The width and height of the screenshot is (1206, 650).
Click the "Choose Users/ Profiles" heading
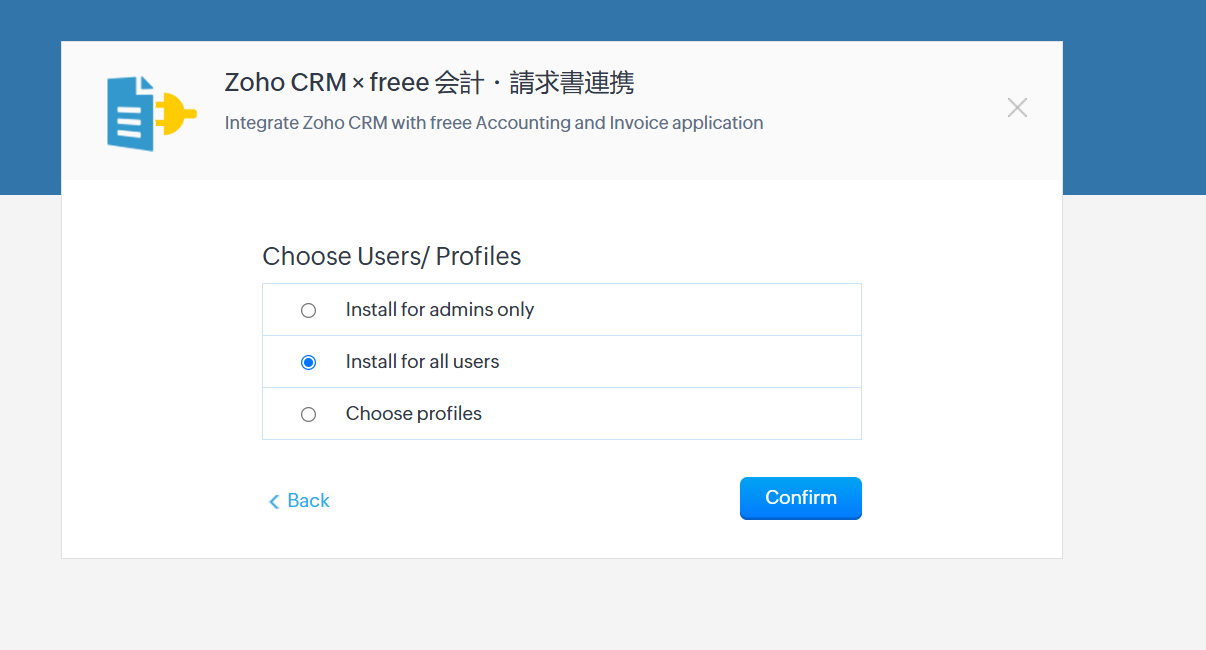click(392, 257)
